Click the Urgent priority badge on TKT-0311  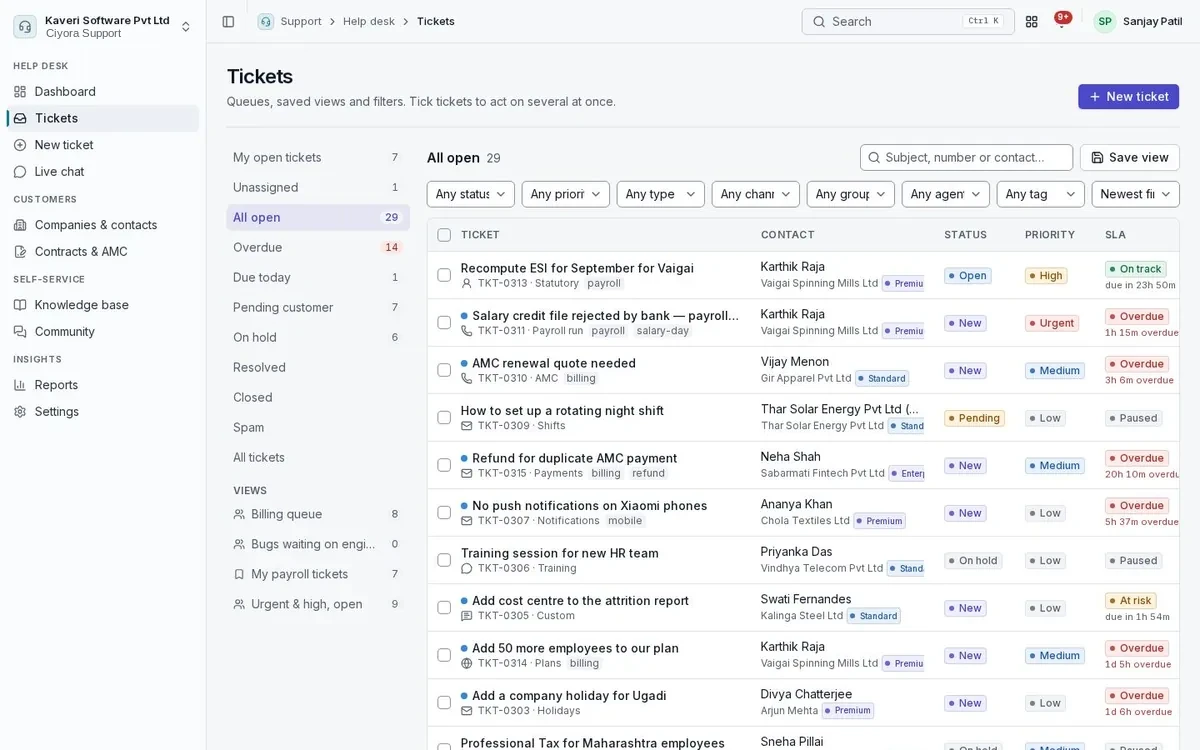click(1052, 323)
